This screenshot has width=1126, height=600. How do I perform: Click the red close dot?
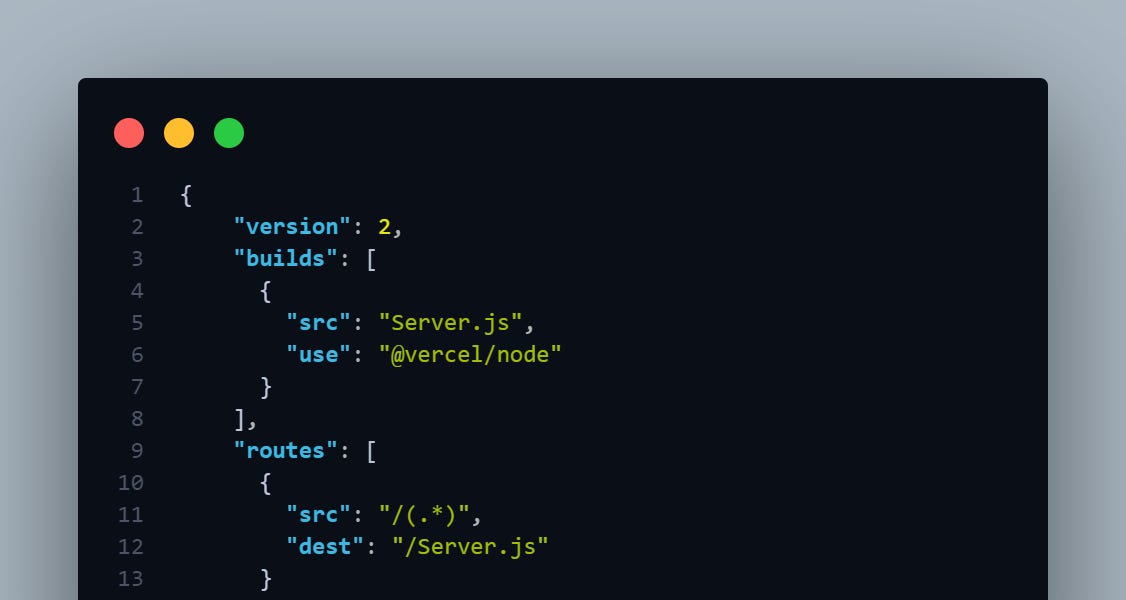[x=129, y=133]
